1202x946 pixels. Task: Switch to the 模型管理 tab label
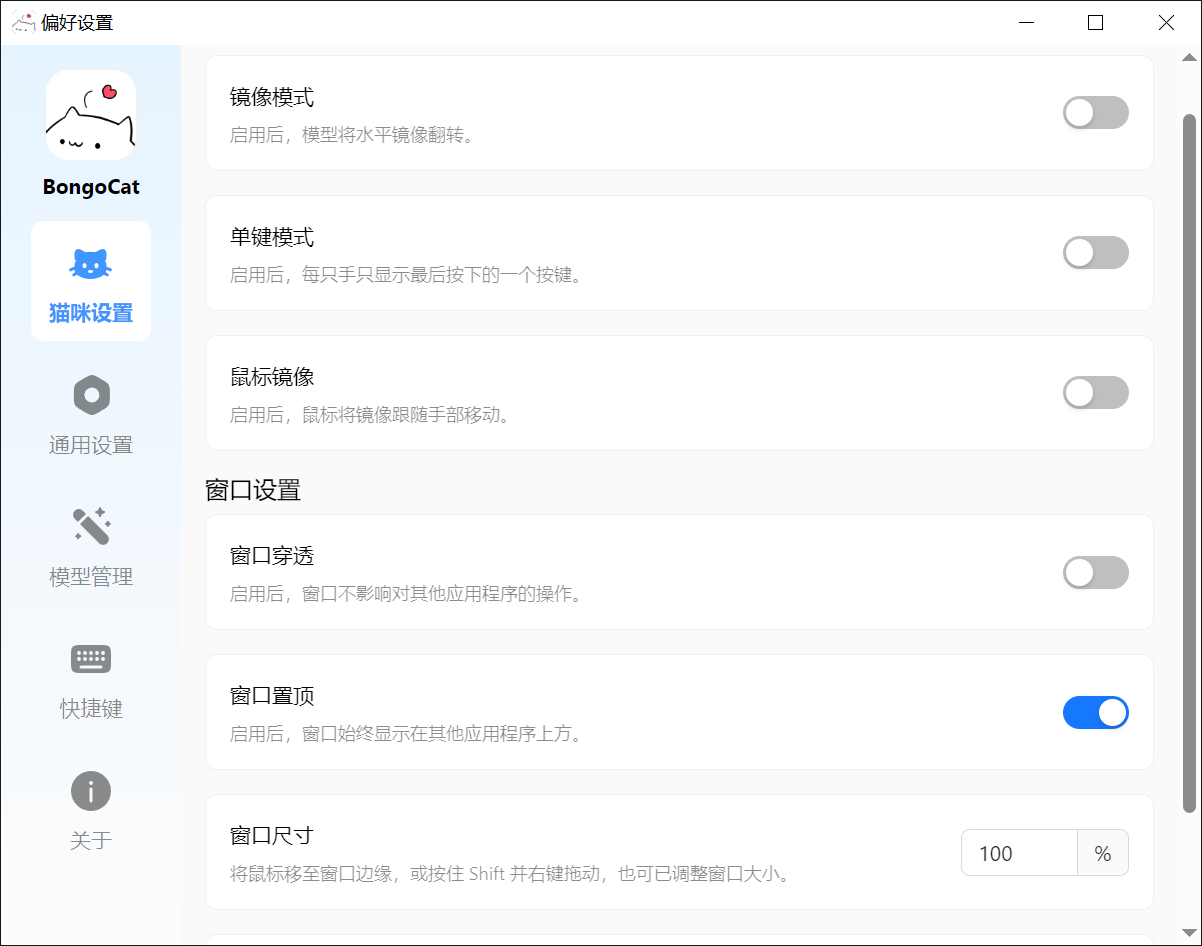pos(91,577)
